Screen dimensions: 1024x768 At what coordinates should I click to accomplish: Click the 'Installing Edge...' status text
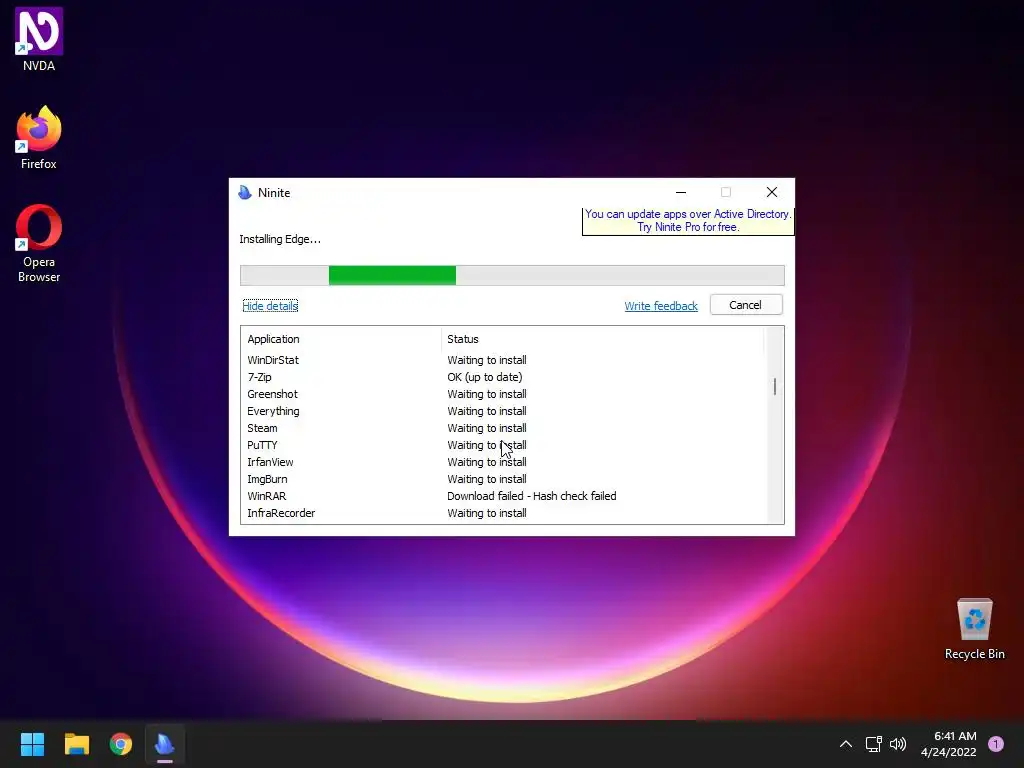280,239
